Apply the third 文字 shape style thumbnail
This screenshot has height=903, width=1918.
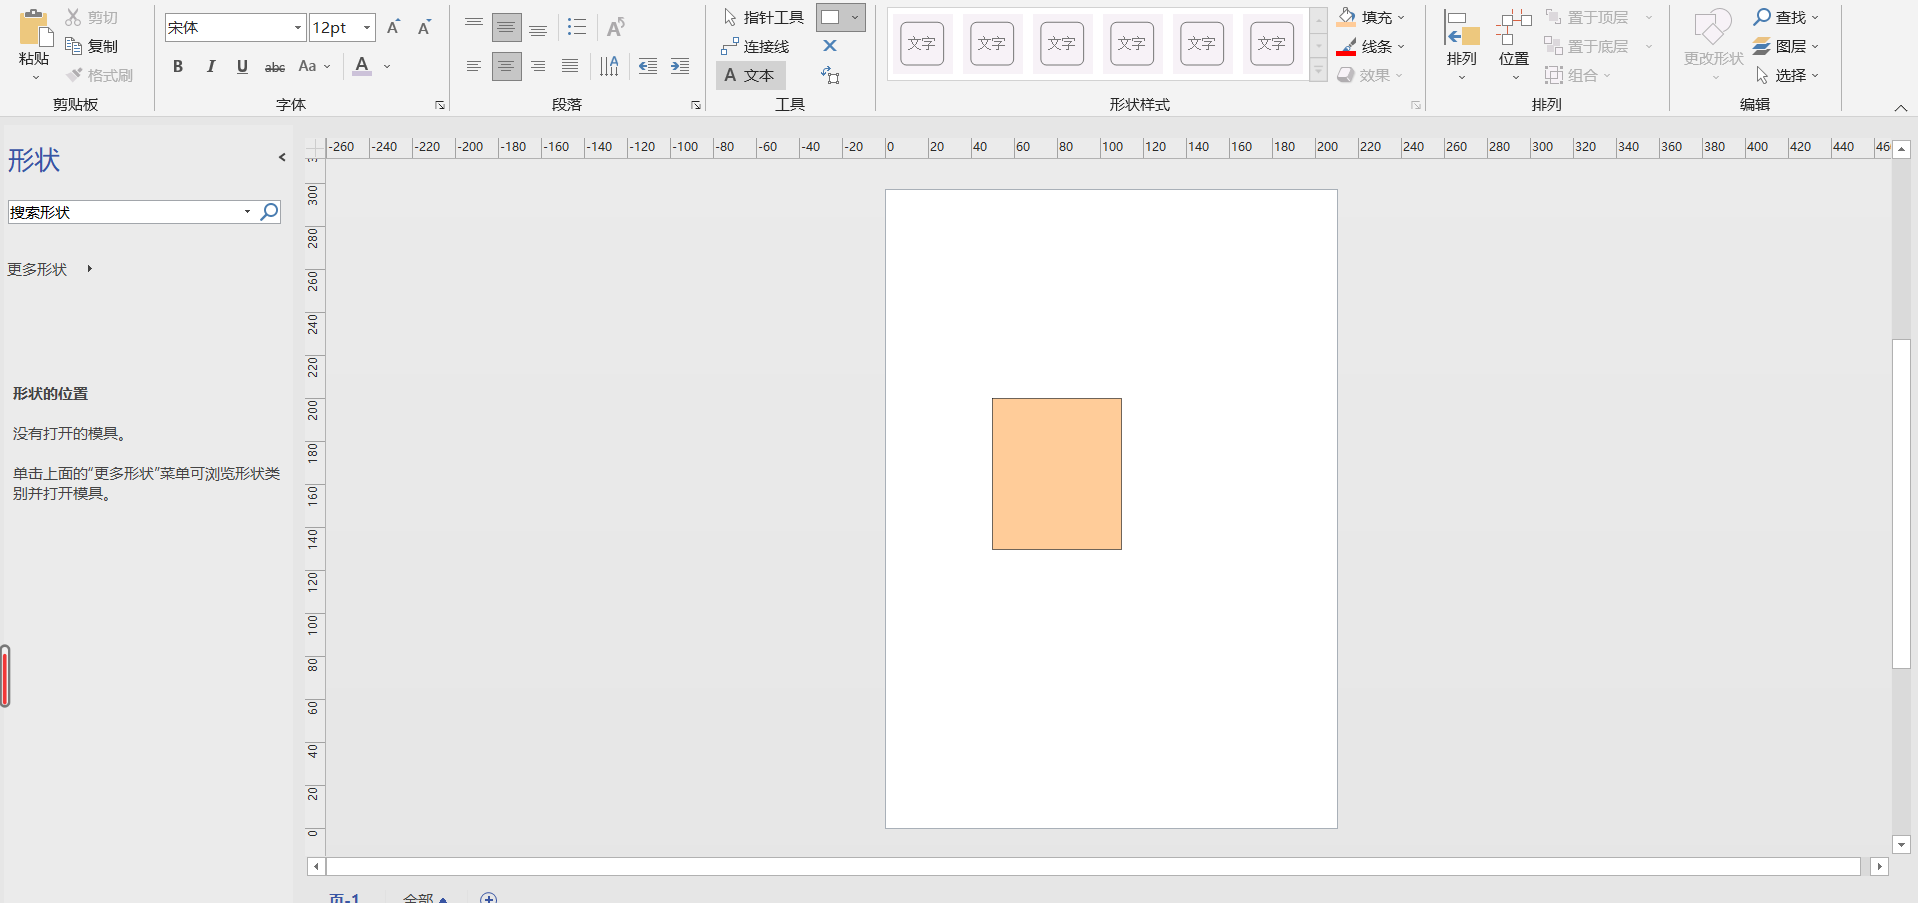(1062, 44)
